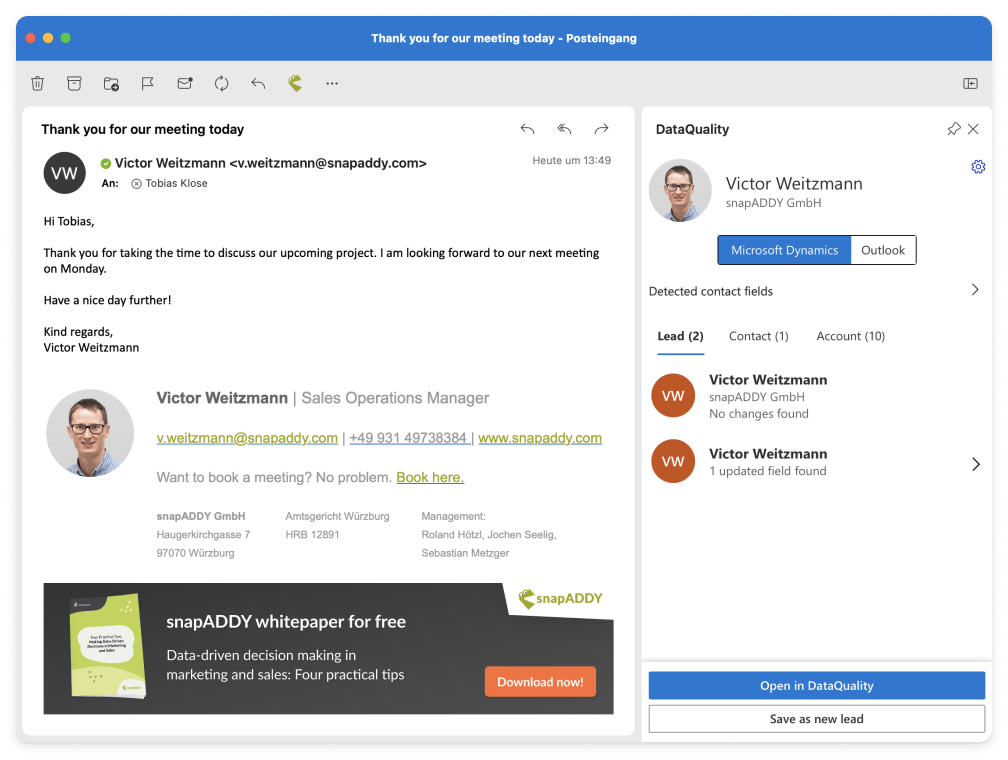This screenshot has height=760, width=1008.
Task: Reply to the email from message header
Action: (528, 129)
